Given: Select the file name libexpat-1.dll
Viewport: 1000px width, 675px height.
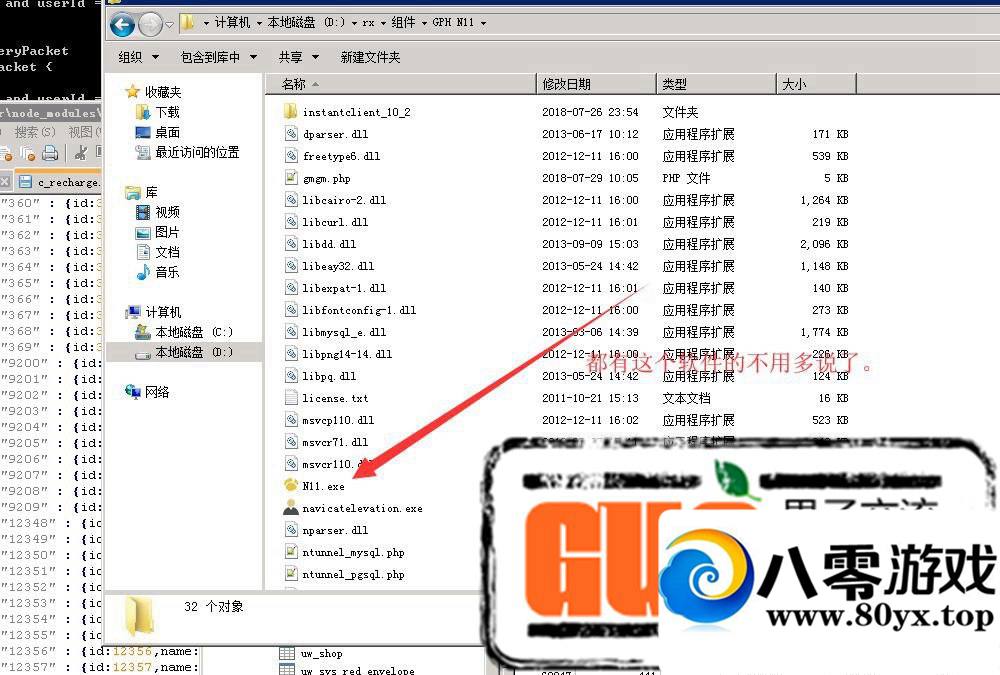Looking at the screenshot, I should point(344,288).
